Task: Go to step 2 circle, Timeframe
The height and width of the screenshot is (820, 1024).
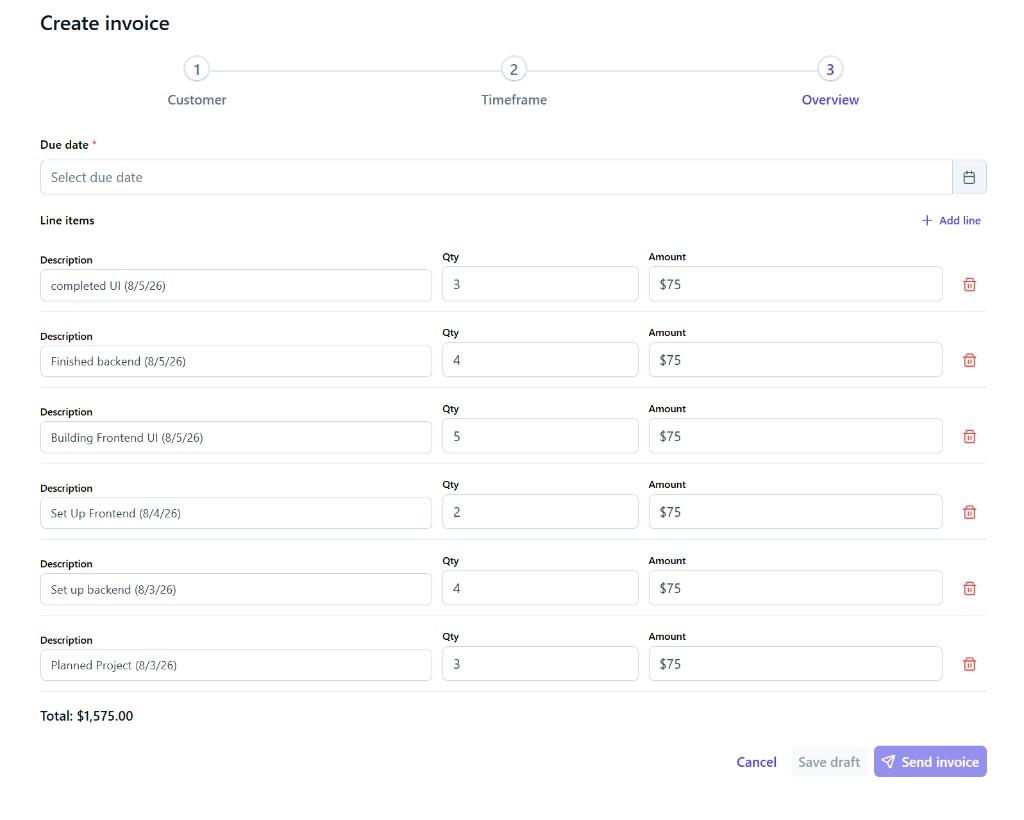Action: click(x=514, y=69)
